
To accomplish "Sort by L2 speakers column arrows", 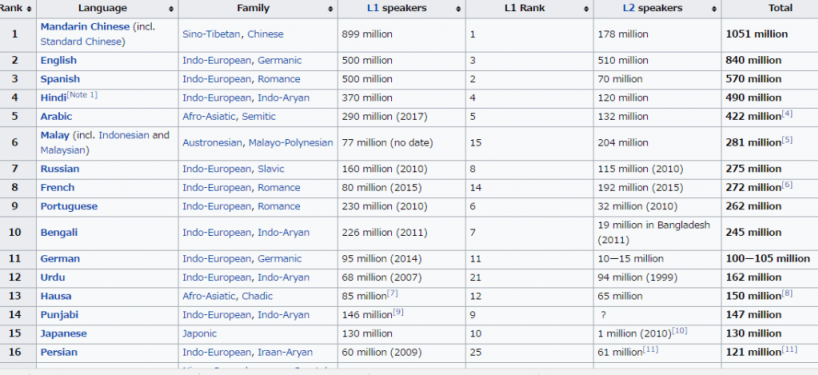I will (x=714, y=9).
